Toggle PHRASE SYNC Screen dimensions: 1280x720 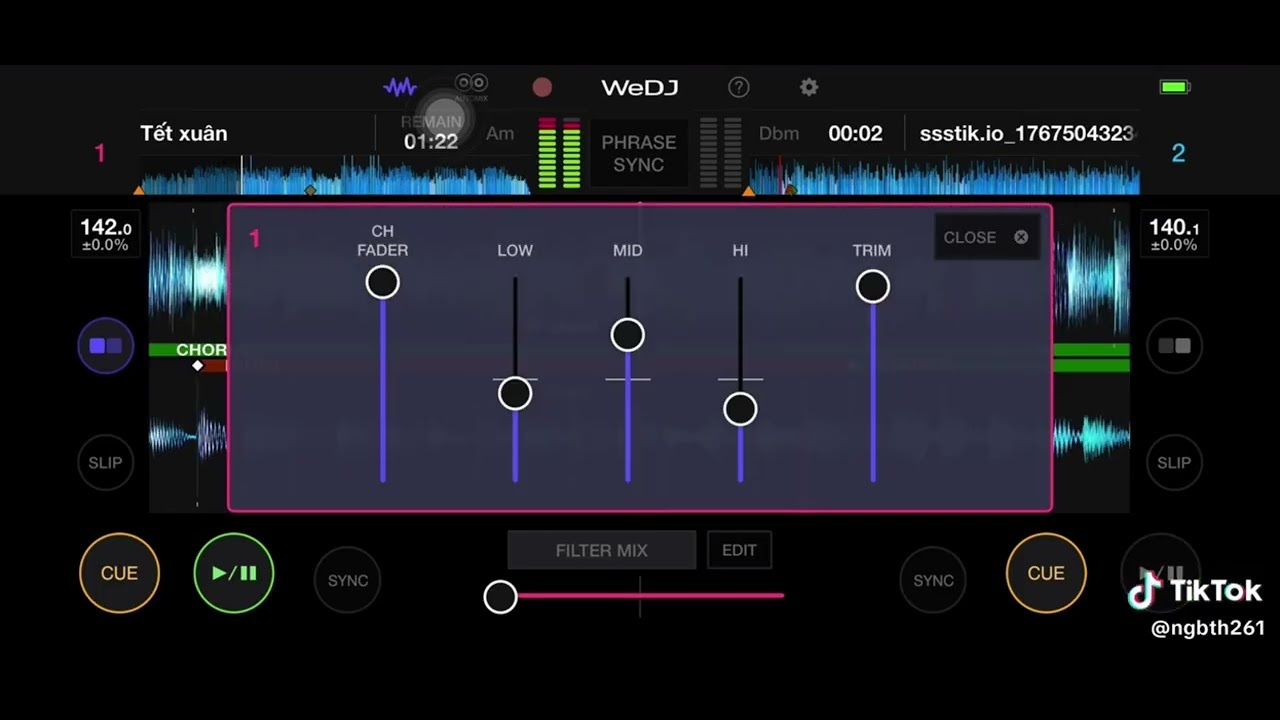[639, 153]
